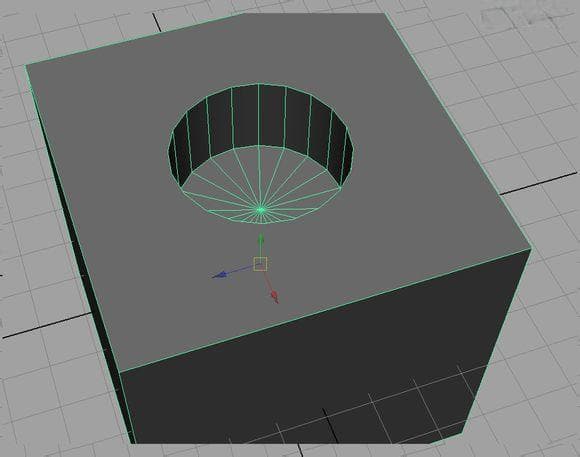Click the green Y-axis arrow of manipulator
The image size is (580, 457).
[x=261, y=239]
